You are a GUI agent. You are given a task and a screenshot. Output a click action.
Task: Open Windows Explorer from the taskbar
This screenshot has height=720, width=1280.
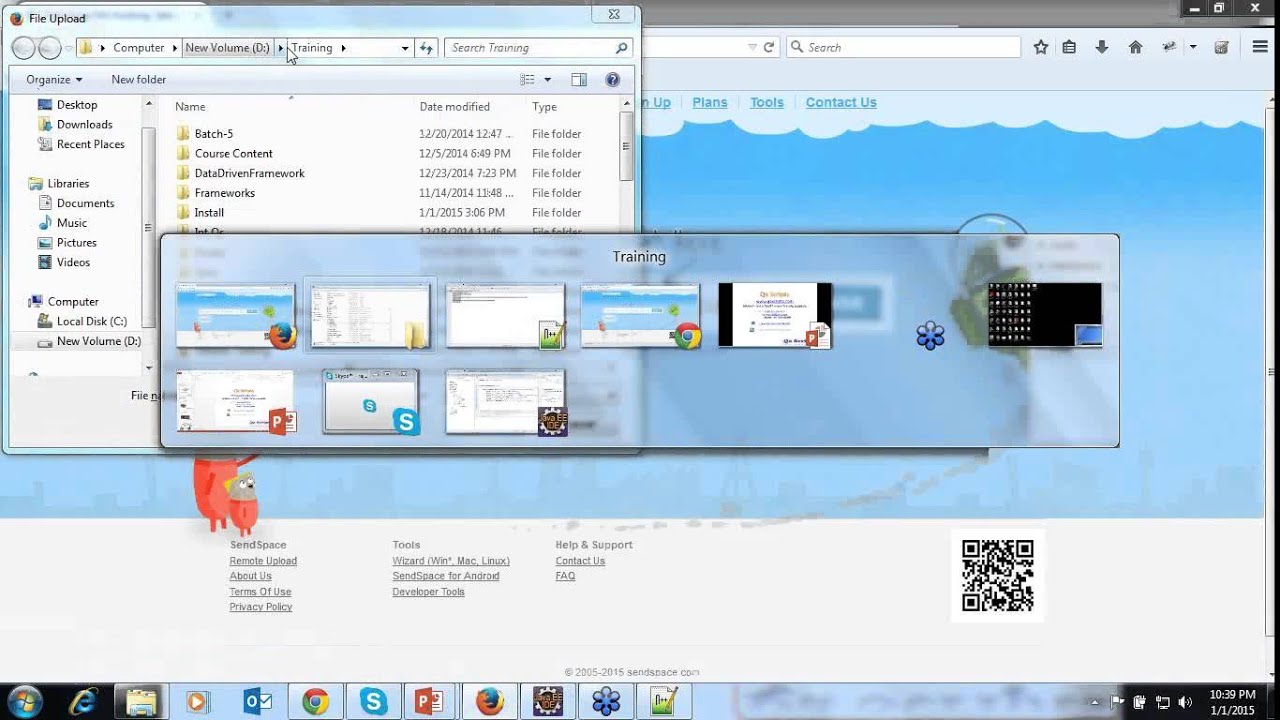pos(141,701)
